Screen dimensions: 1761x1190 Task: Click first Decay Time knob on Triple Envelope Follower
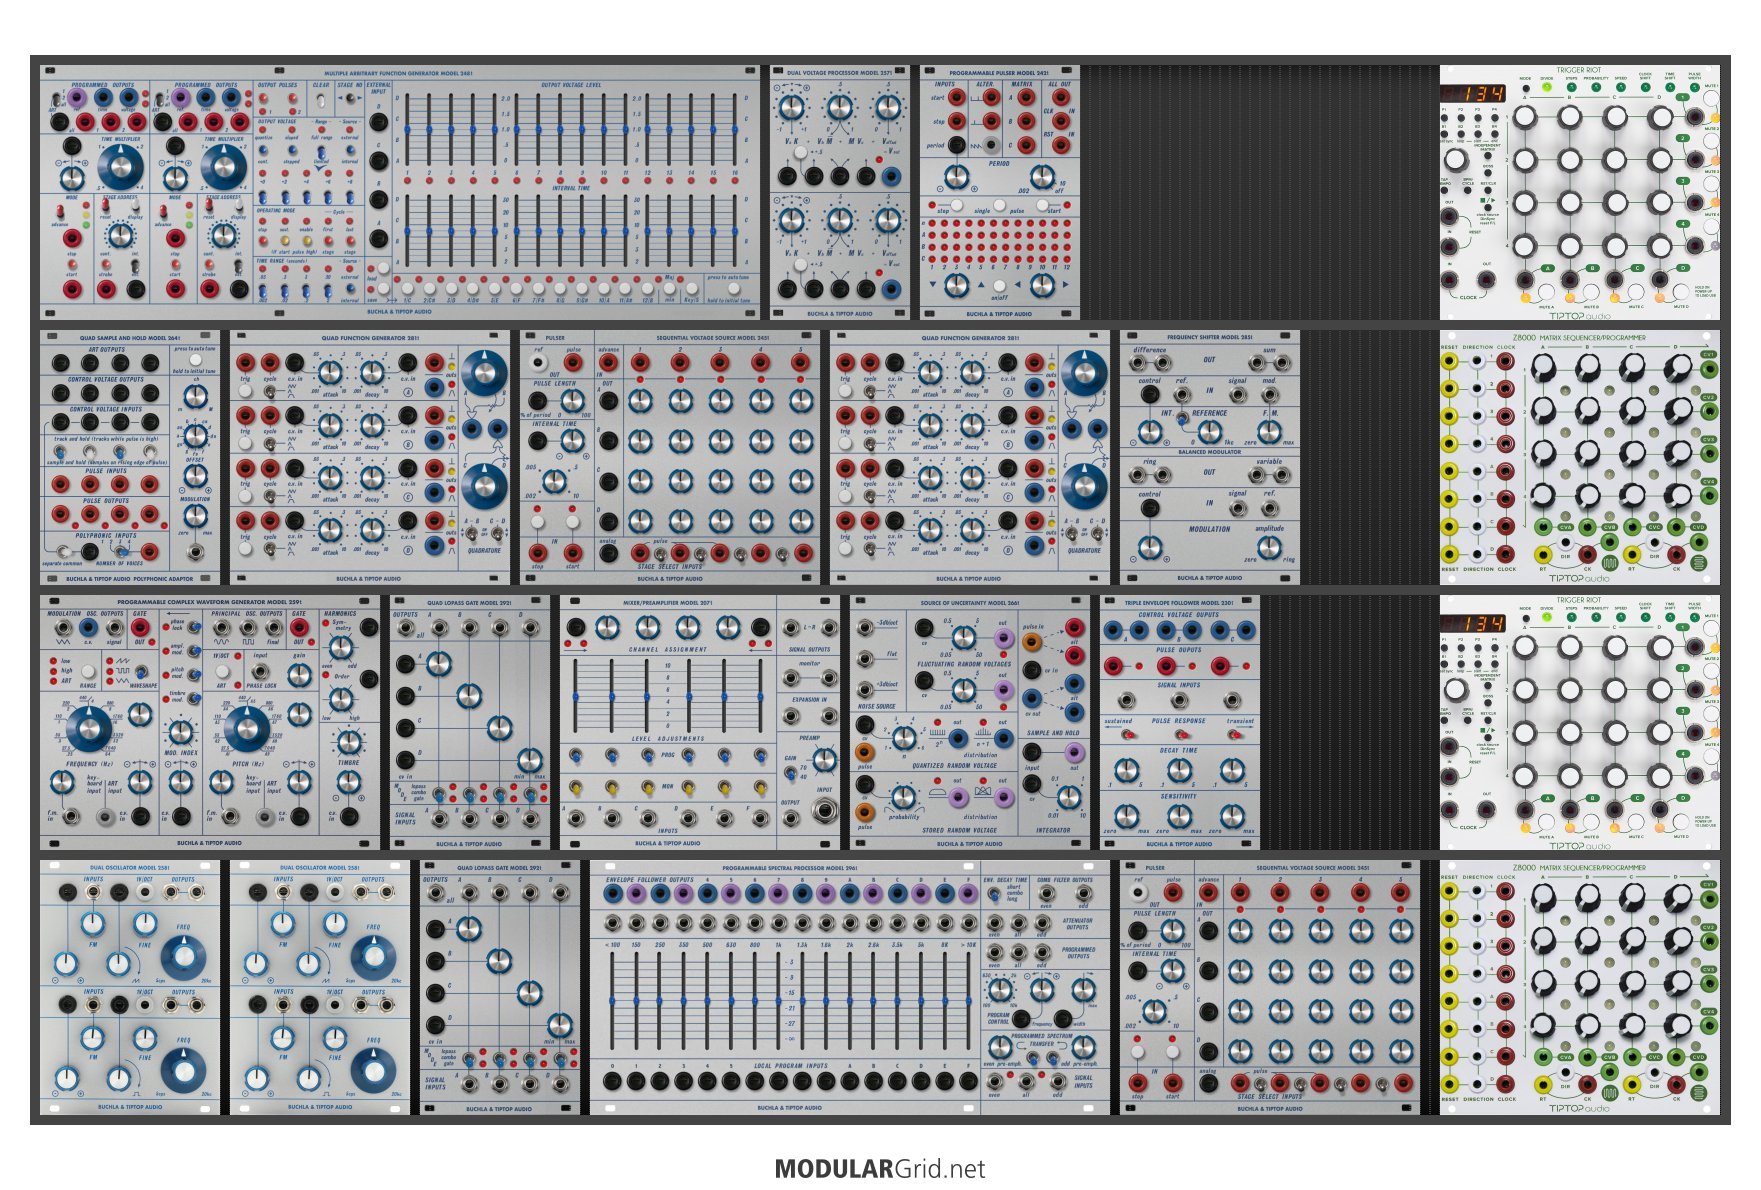click(1127, 770)
